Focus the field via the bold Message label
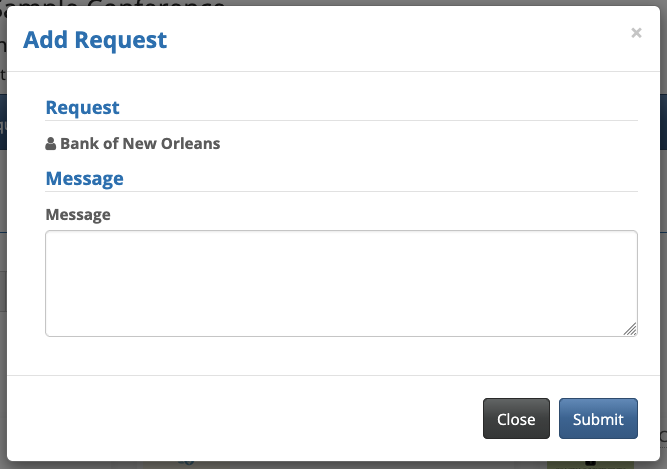 pyautogui.click(x=78, y=214)
